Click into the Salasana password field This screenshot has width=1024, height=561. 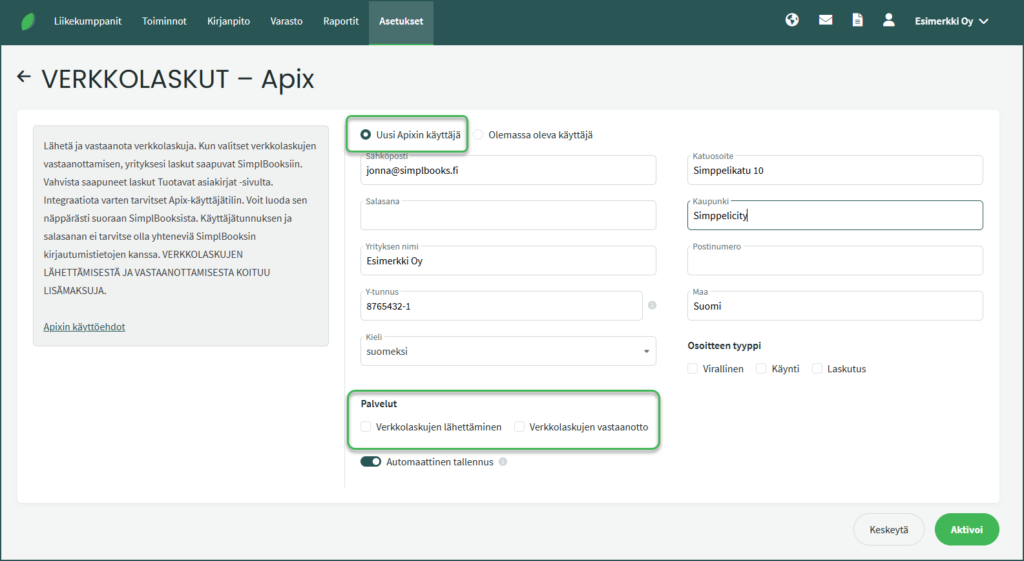tap(508, 215)
